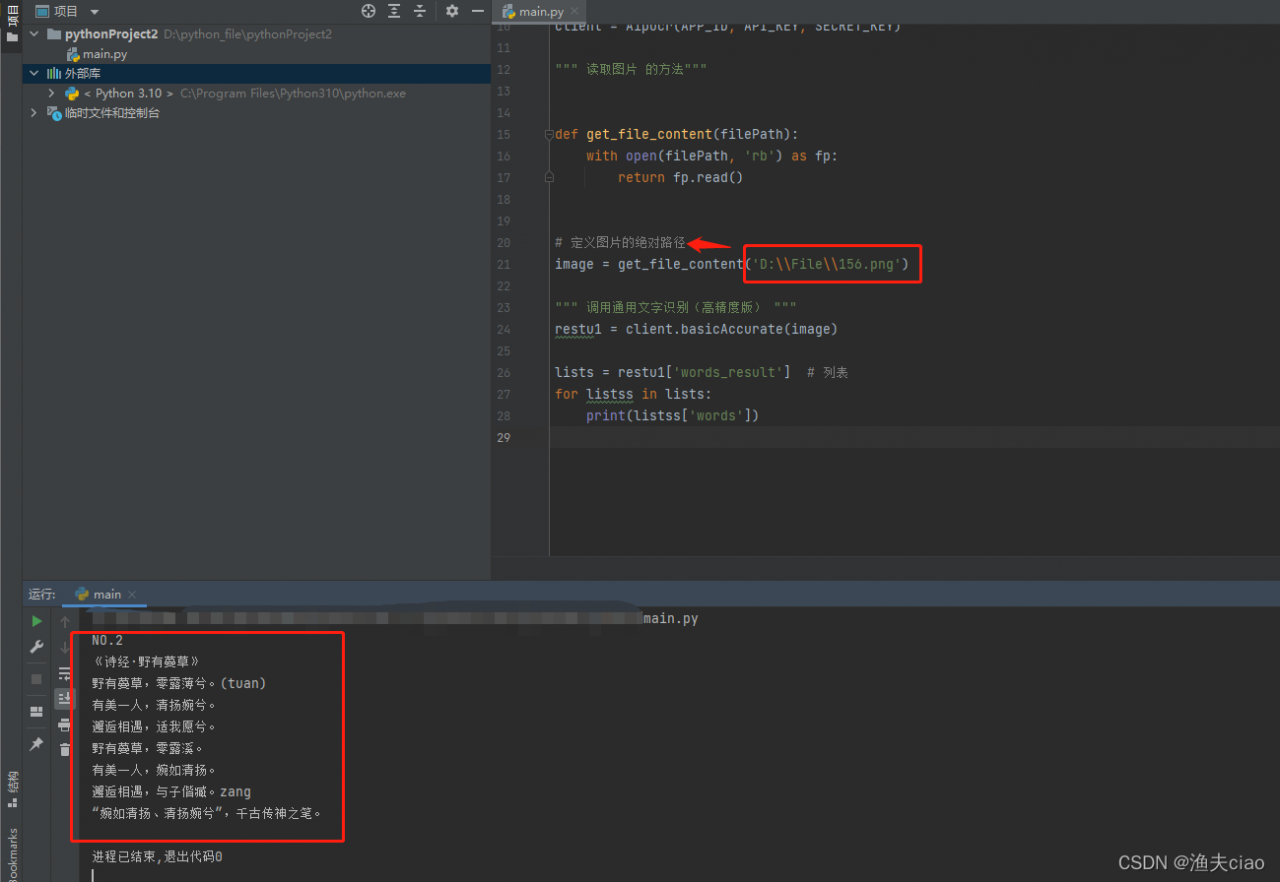Jump up the stack trace arrow

click(x=65, y=621)
